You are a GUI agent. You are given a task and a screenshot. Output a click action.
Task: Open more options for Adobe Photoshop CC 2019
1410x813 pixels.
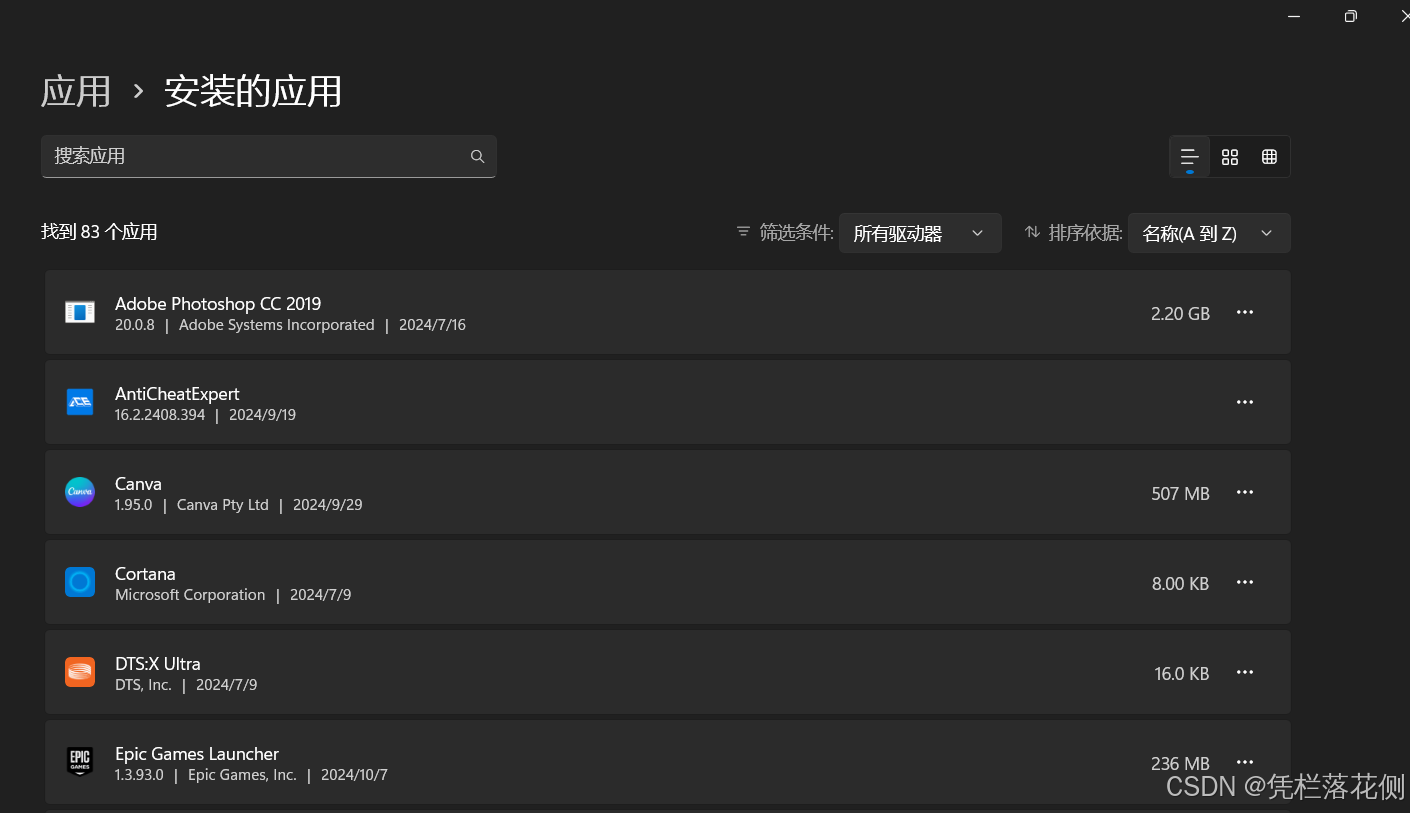point(1245,312)
